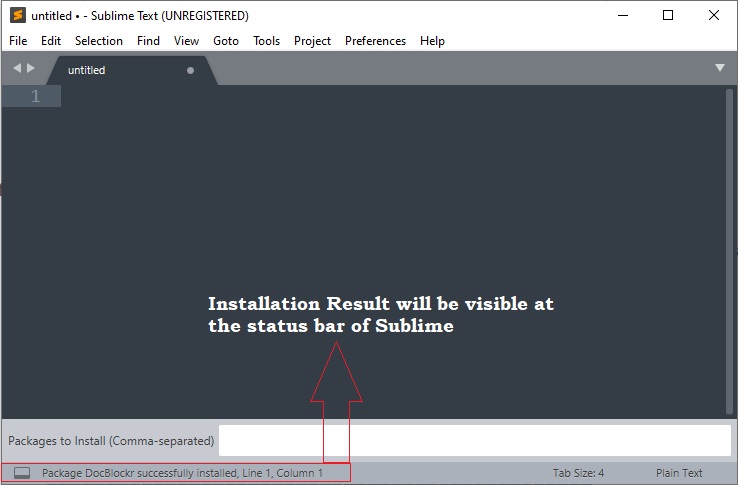Close the untitled tab via unsaved dot
This screenshot has height=485, width=738.
click(190, 71)
